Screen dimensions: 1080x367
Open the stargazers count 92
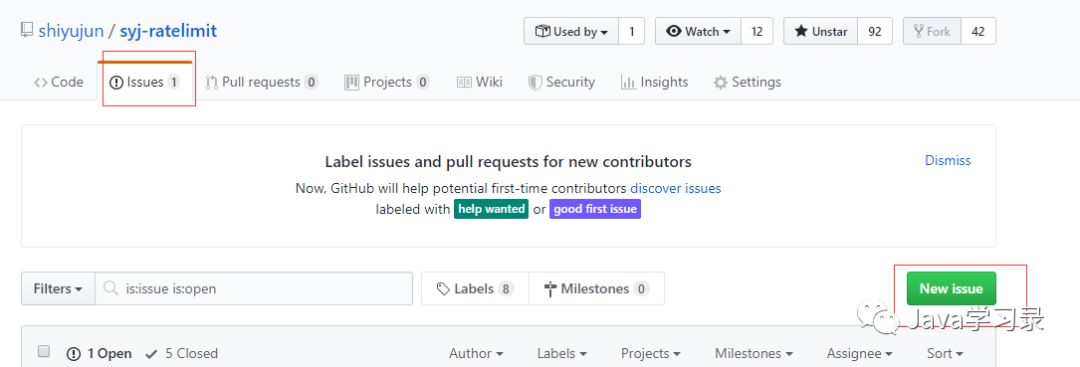point(875,31)
